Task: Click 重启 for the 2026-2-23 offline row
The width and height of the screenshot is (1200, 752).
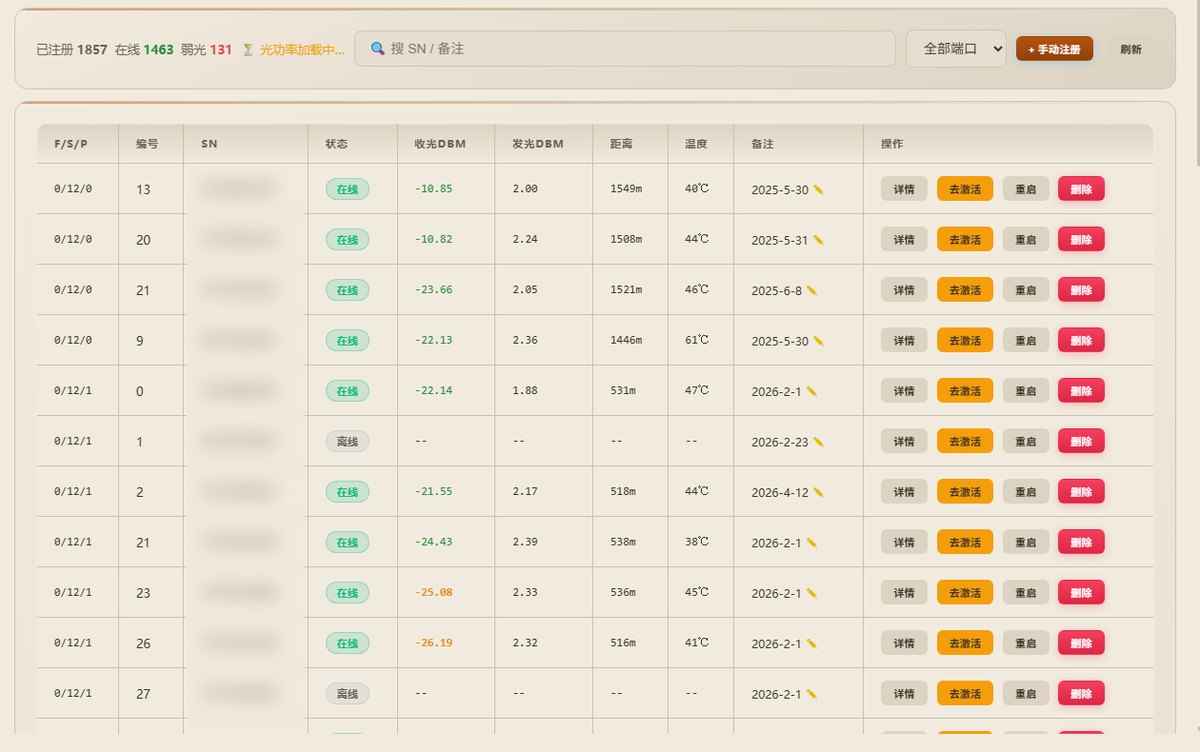Action: 1026,442
